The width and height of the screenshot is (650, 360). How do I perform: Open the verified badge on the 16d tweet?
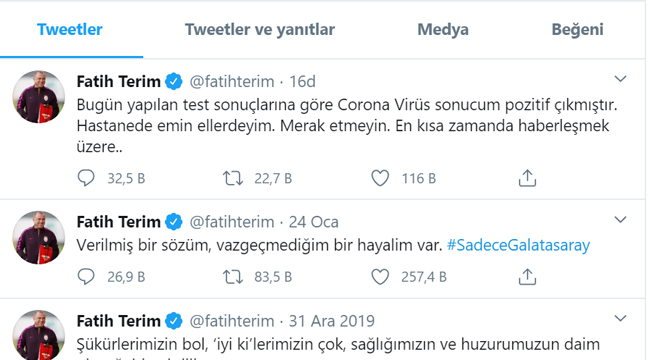[x=174, y=81]
